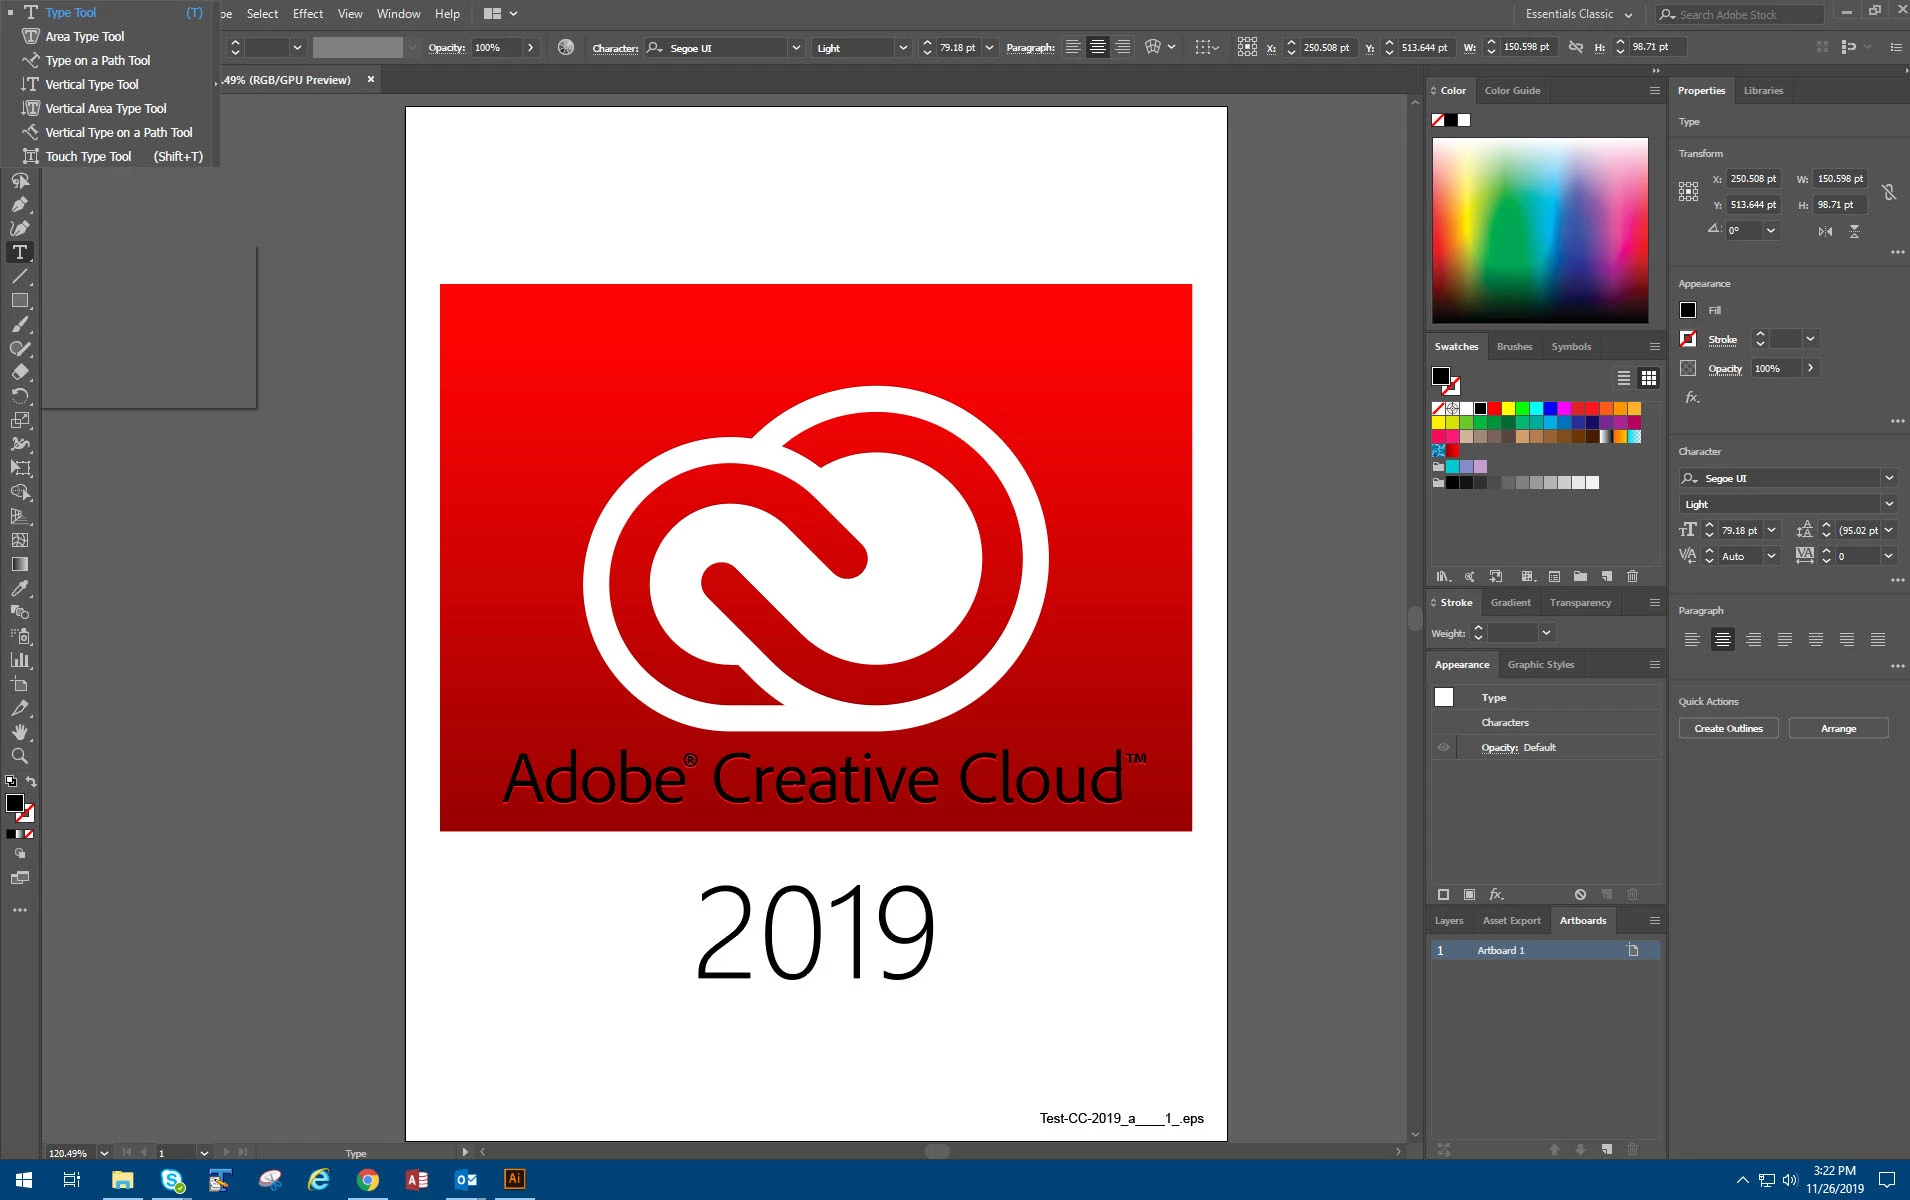Select the Eyedropper tool
Viewport: 1910px width, 1200px height.
[x=20, y=589]
